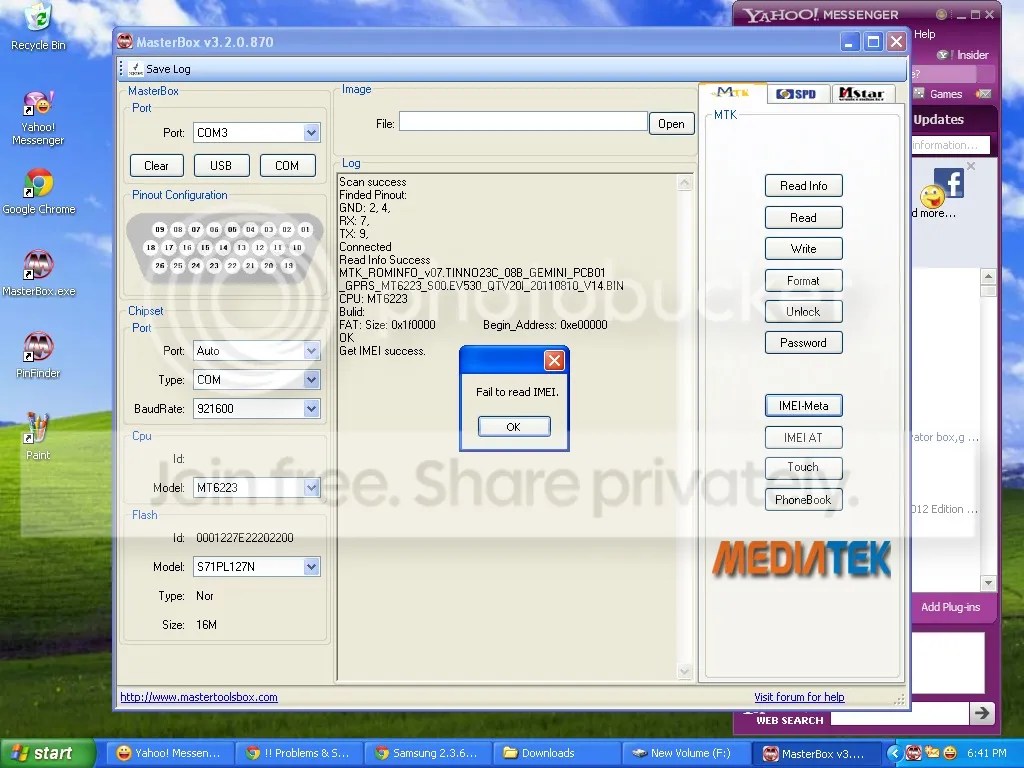Click the image File input field
Viewport: 1024px width, 768px height.
[523, 121]
